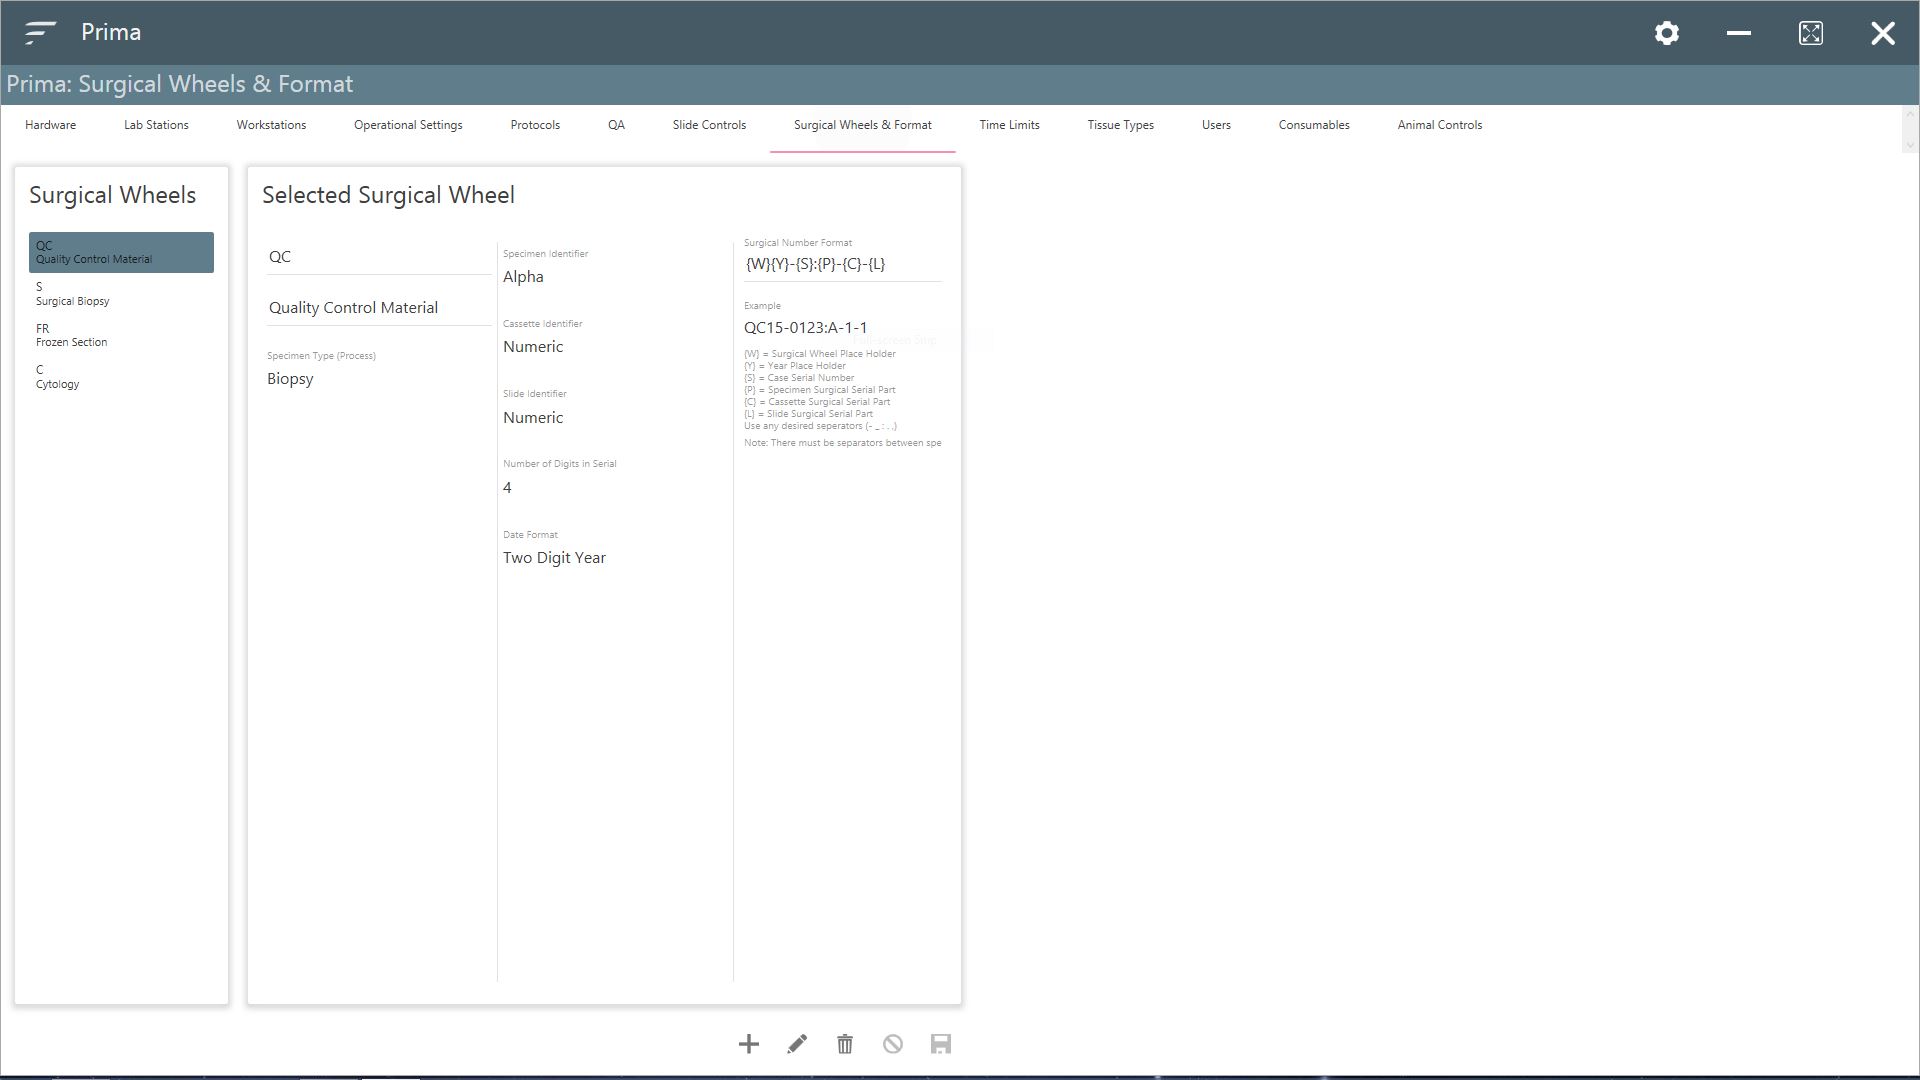Select the QC Quality Control Material wheel
The width and height of the screenshot is (1920, 1080).
(x=121, y=252)
